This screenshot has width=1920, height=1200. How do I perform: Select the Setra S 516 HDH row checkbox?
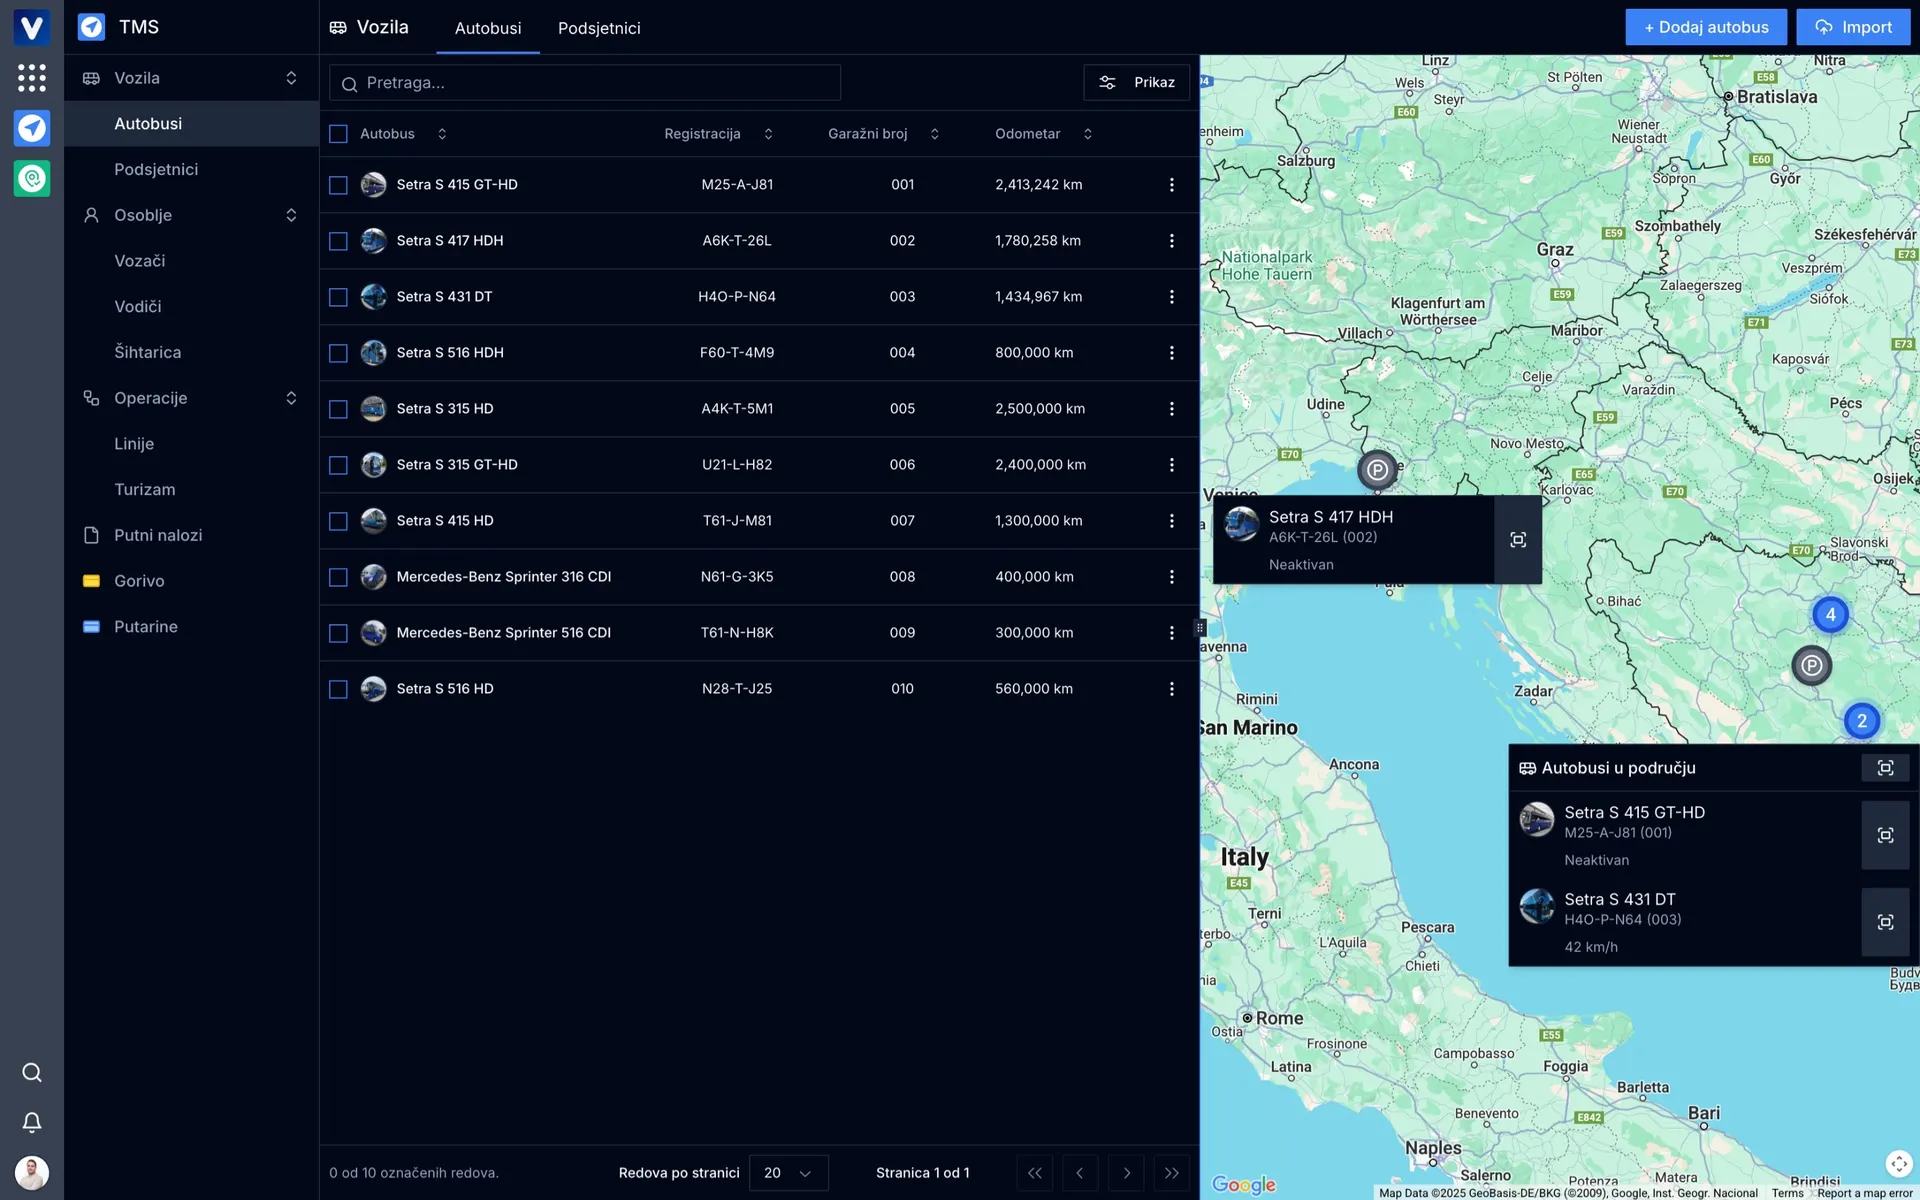(x=338, y=353)
